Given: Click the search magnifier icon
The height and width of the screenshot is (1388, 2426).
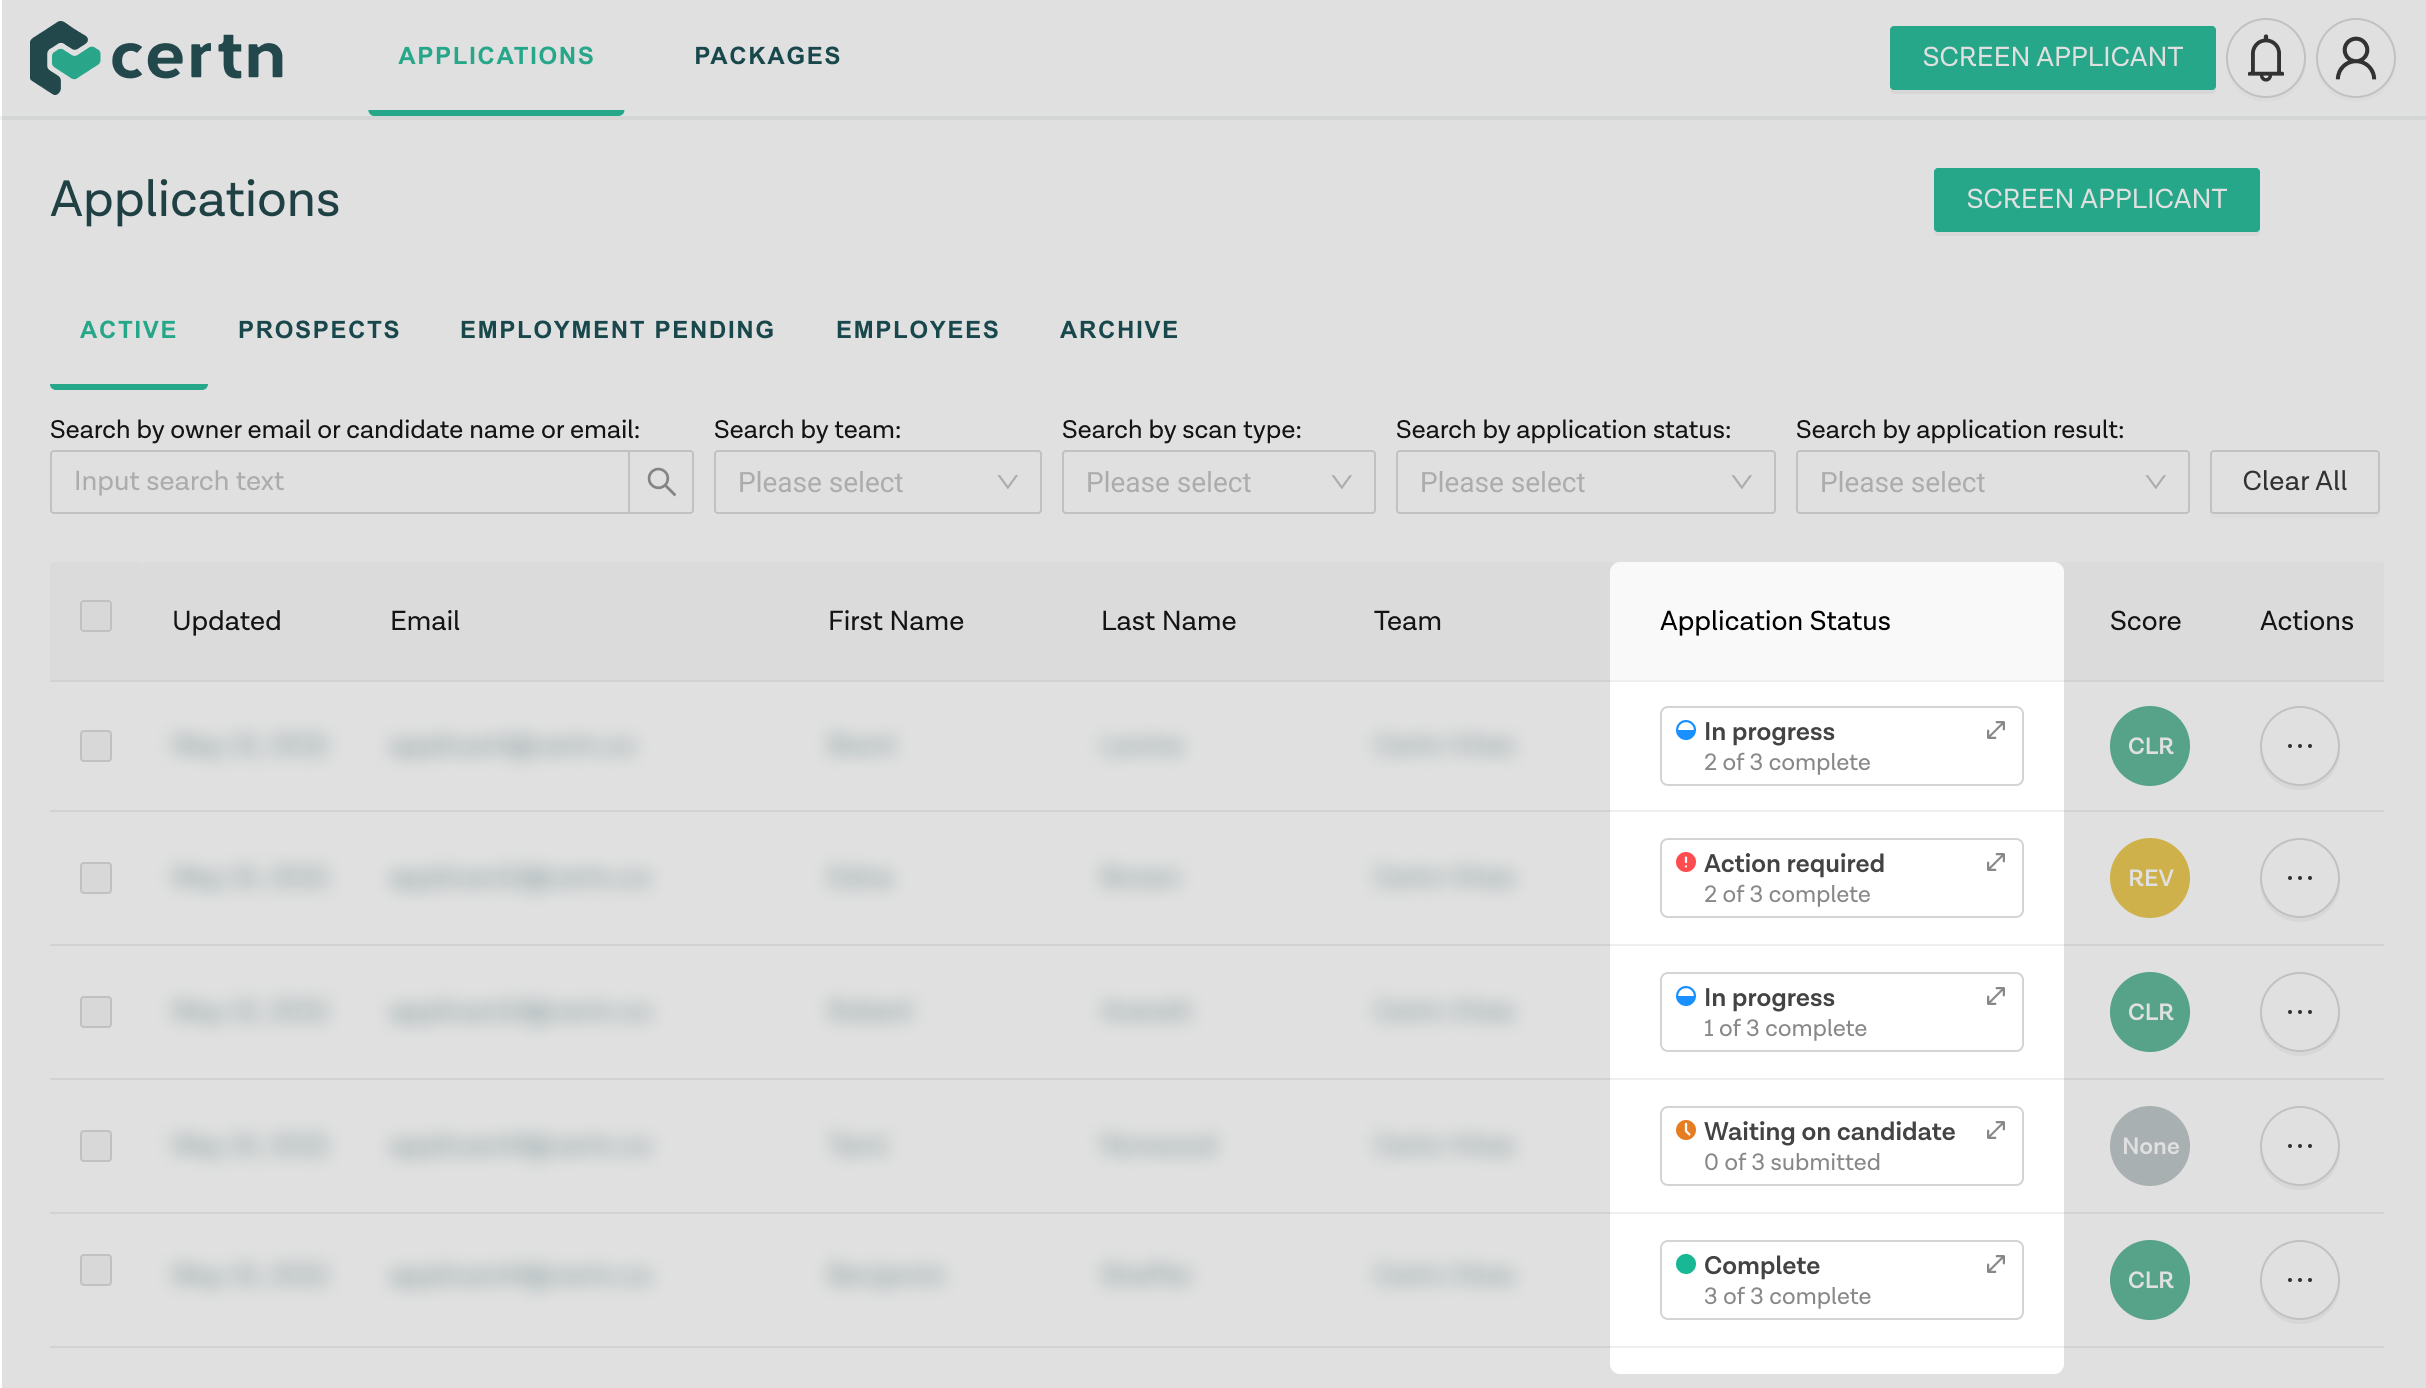Looking at the screenshot, I should point(661,482).
